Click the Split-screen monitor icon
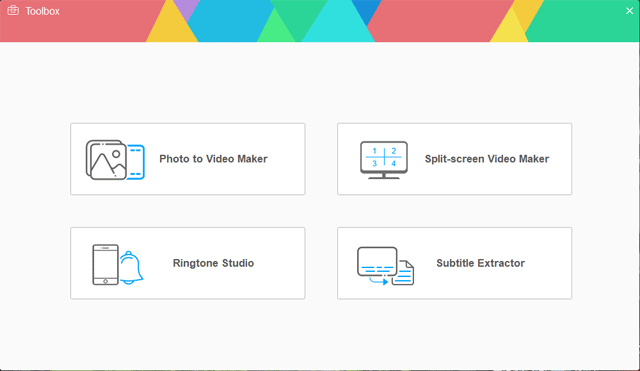The height and width of the screenshot is (371, 640). point(384,160)
